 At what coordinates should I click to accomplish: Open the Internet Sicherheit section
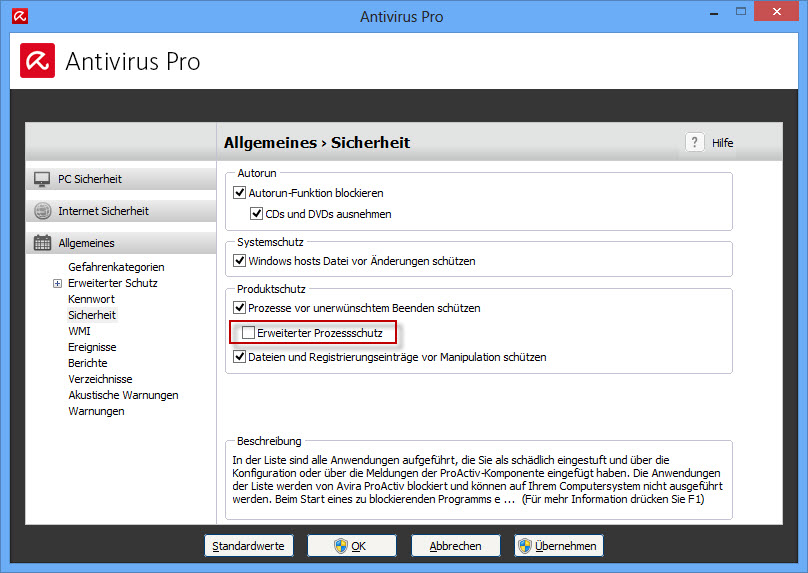pyautogui.click(x=121, y=211)
